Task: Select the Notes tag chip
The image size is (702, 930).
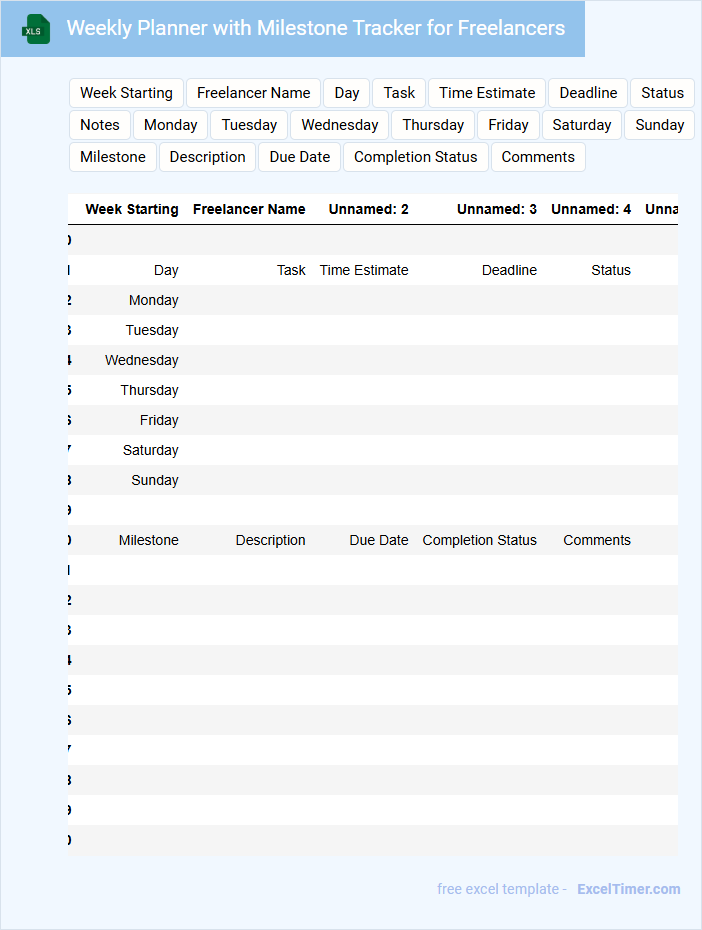Action: click(x=100, y=125)
